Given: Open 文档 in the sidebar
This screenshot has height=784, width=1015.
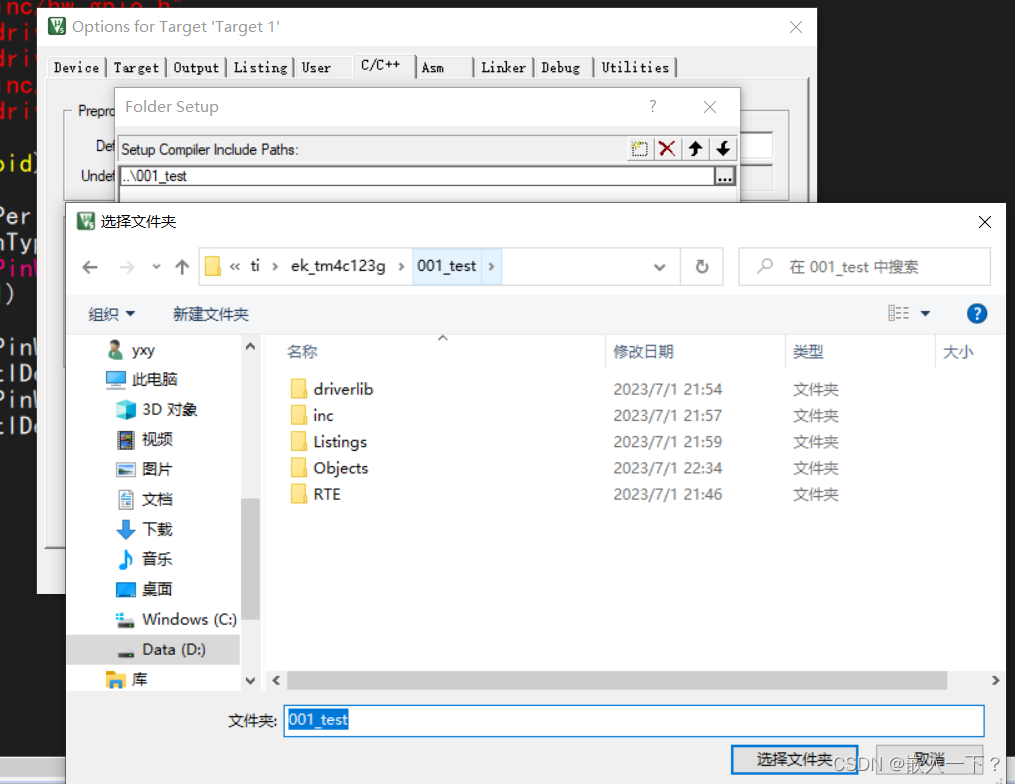Looking at the screenshot, I should [x=146, y=499].
